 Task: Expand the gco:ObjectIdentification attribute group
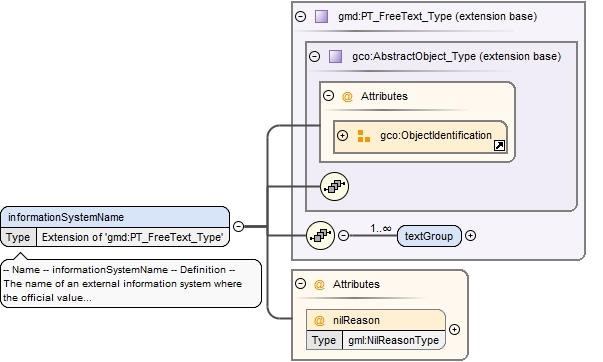coord(342,135)
